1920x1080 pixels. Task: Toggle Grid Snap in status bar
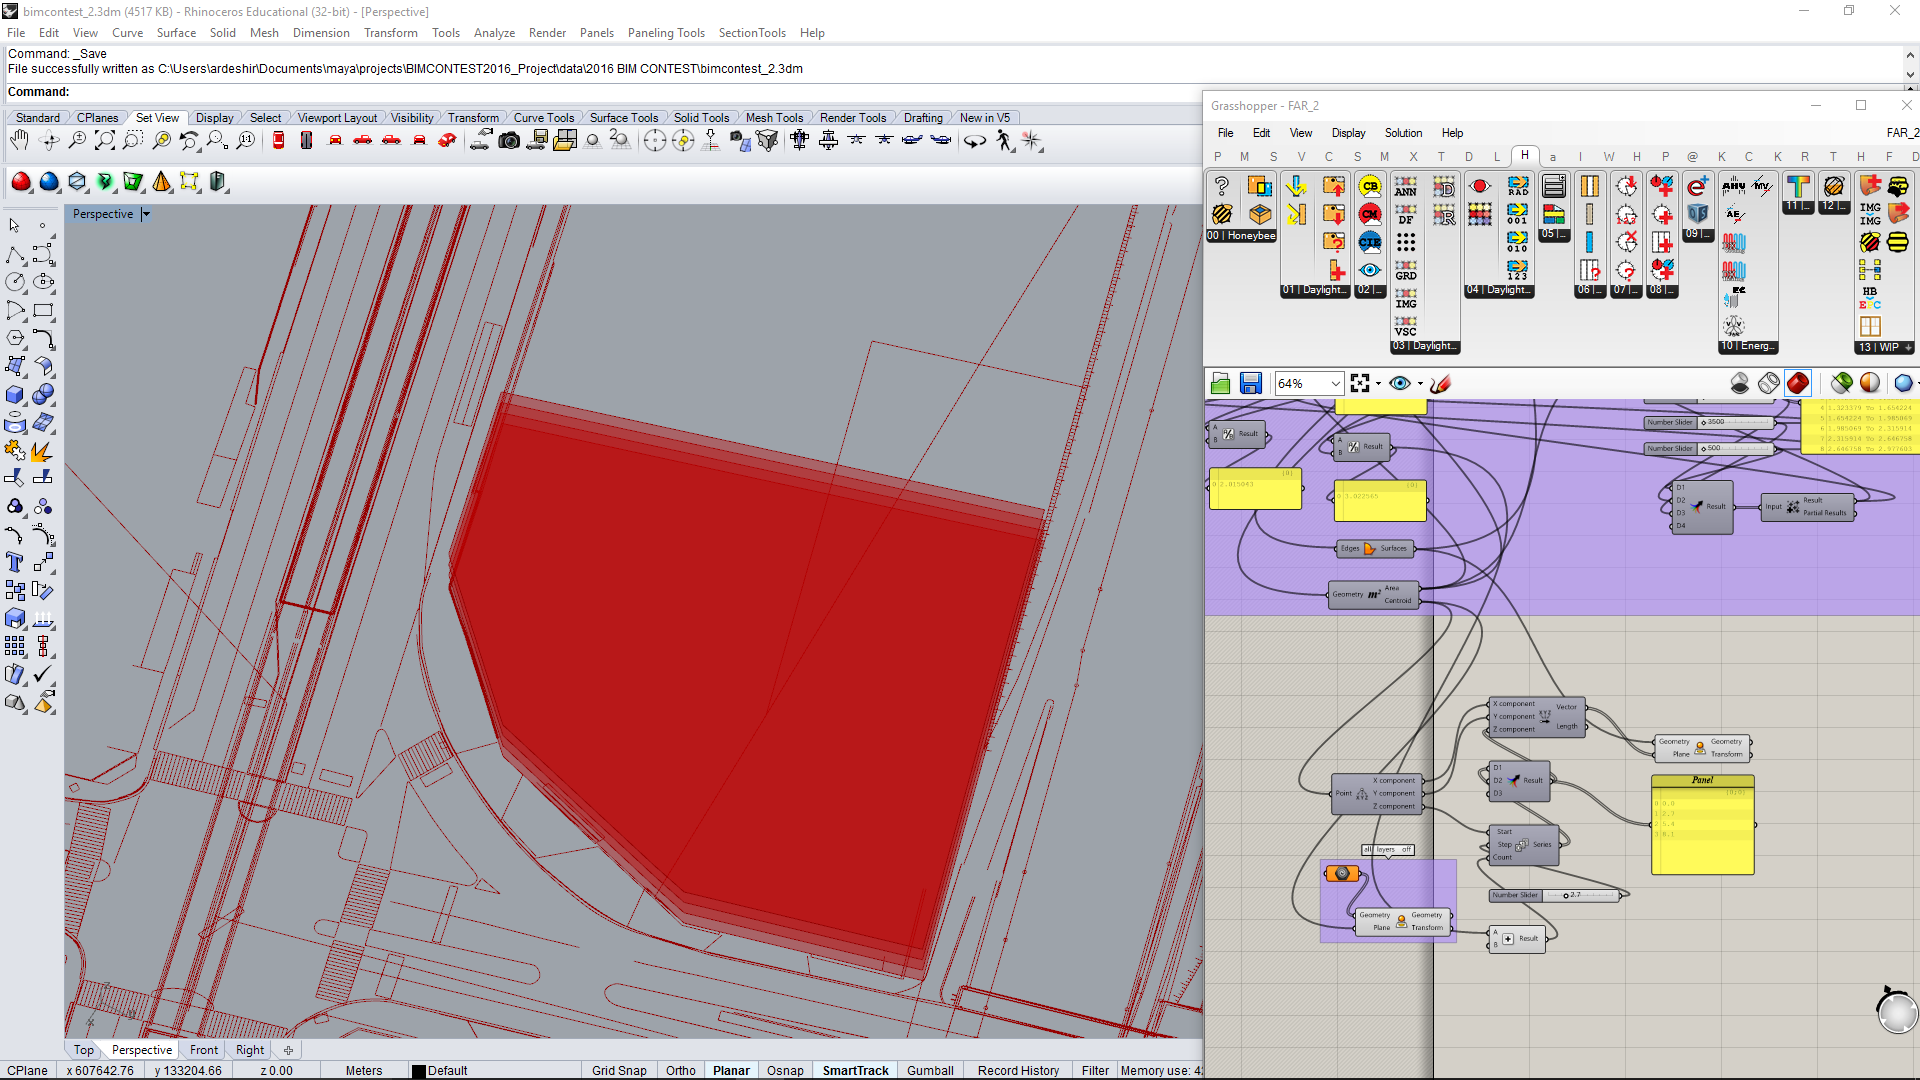coord(618,1070)
